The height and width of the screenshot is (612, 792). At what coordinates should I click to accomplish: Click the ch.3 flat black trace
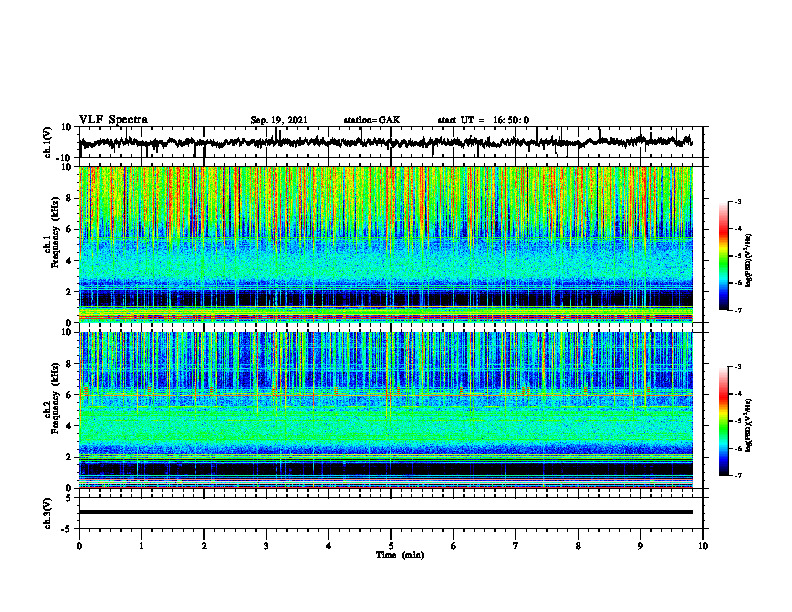386,512
